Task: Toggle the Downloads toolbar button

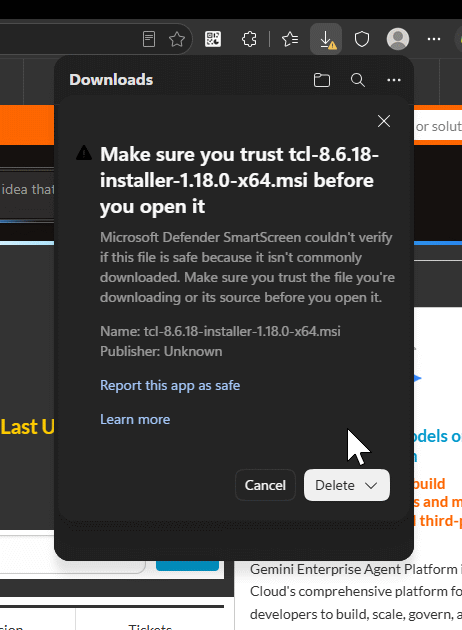Action: coord(326,39)
